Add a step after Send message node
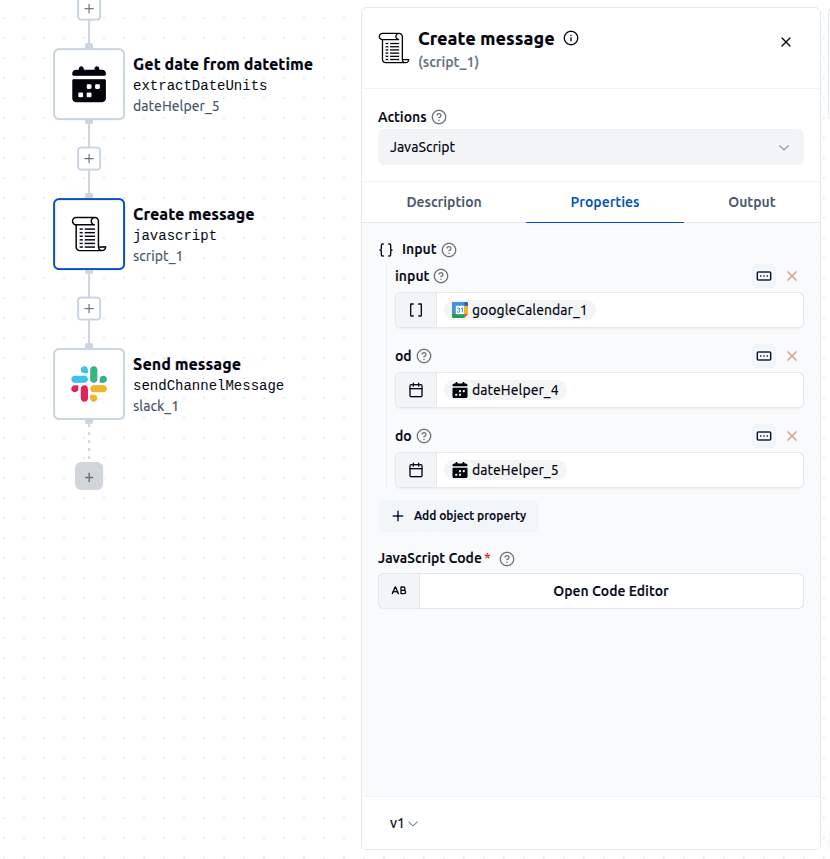830x859 pixels. click(x=89, y=477)
